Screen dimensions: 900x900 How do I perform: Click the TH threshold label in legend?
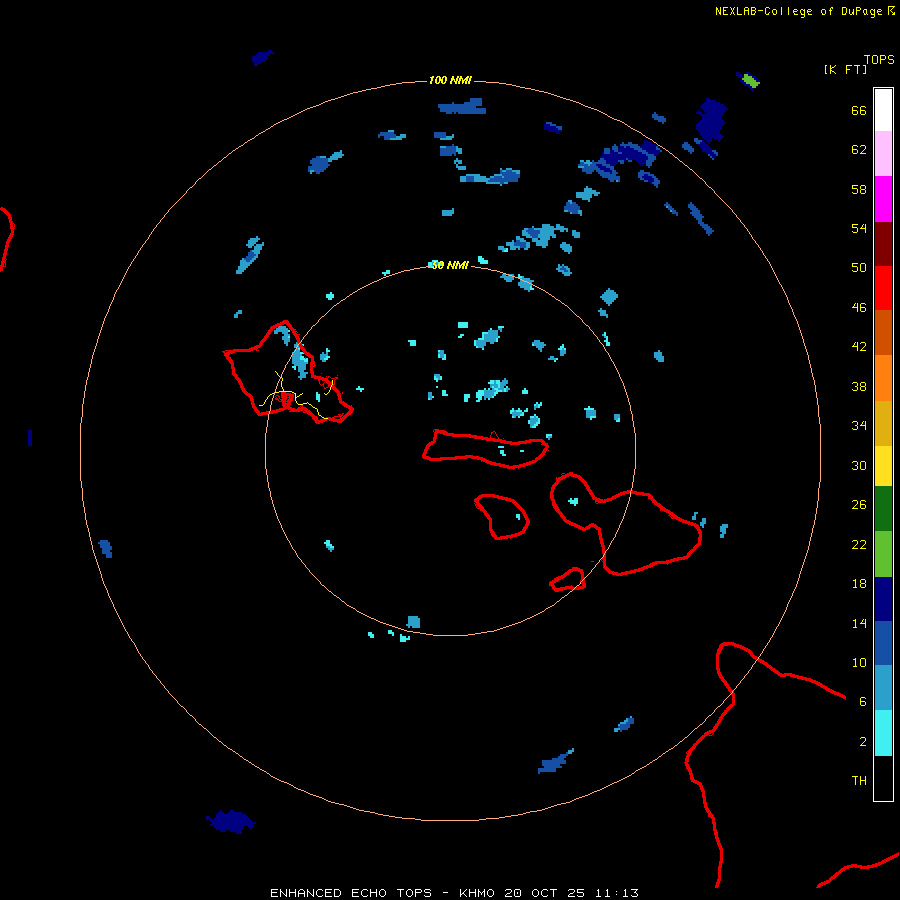(859, 781)
